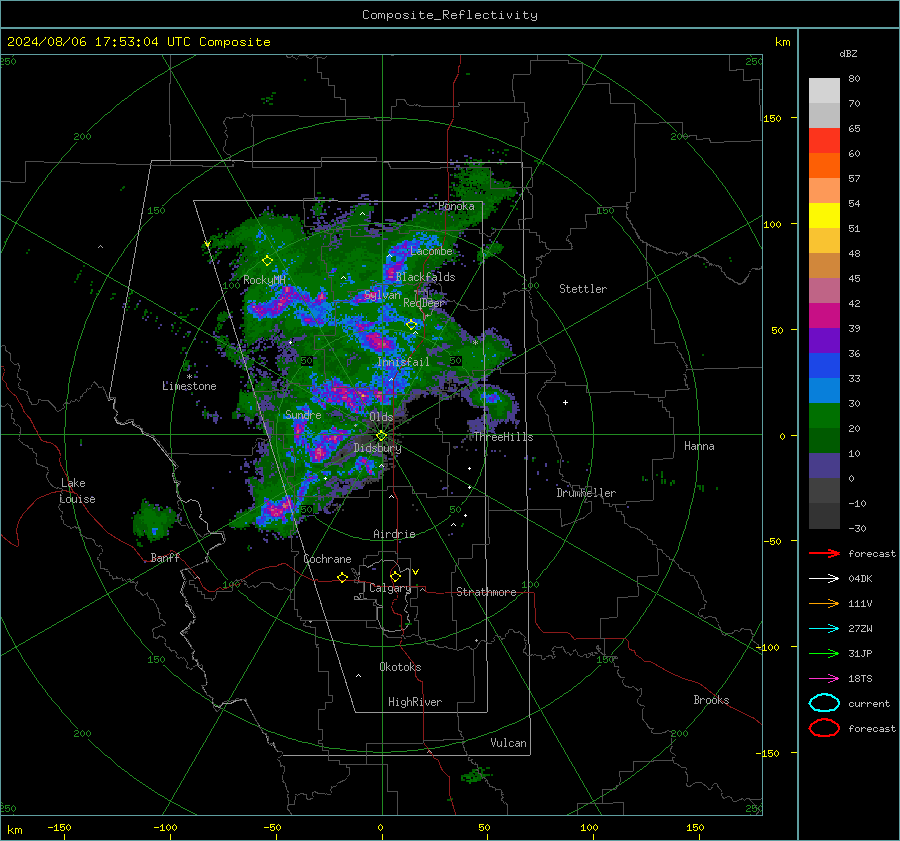Click the Okotoks city label
900x841 pixels.
tap(400, 666)
